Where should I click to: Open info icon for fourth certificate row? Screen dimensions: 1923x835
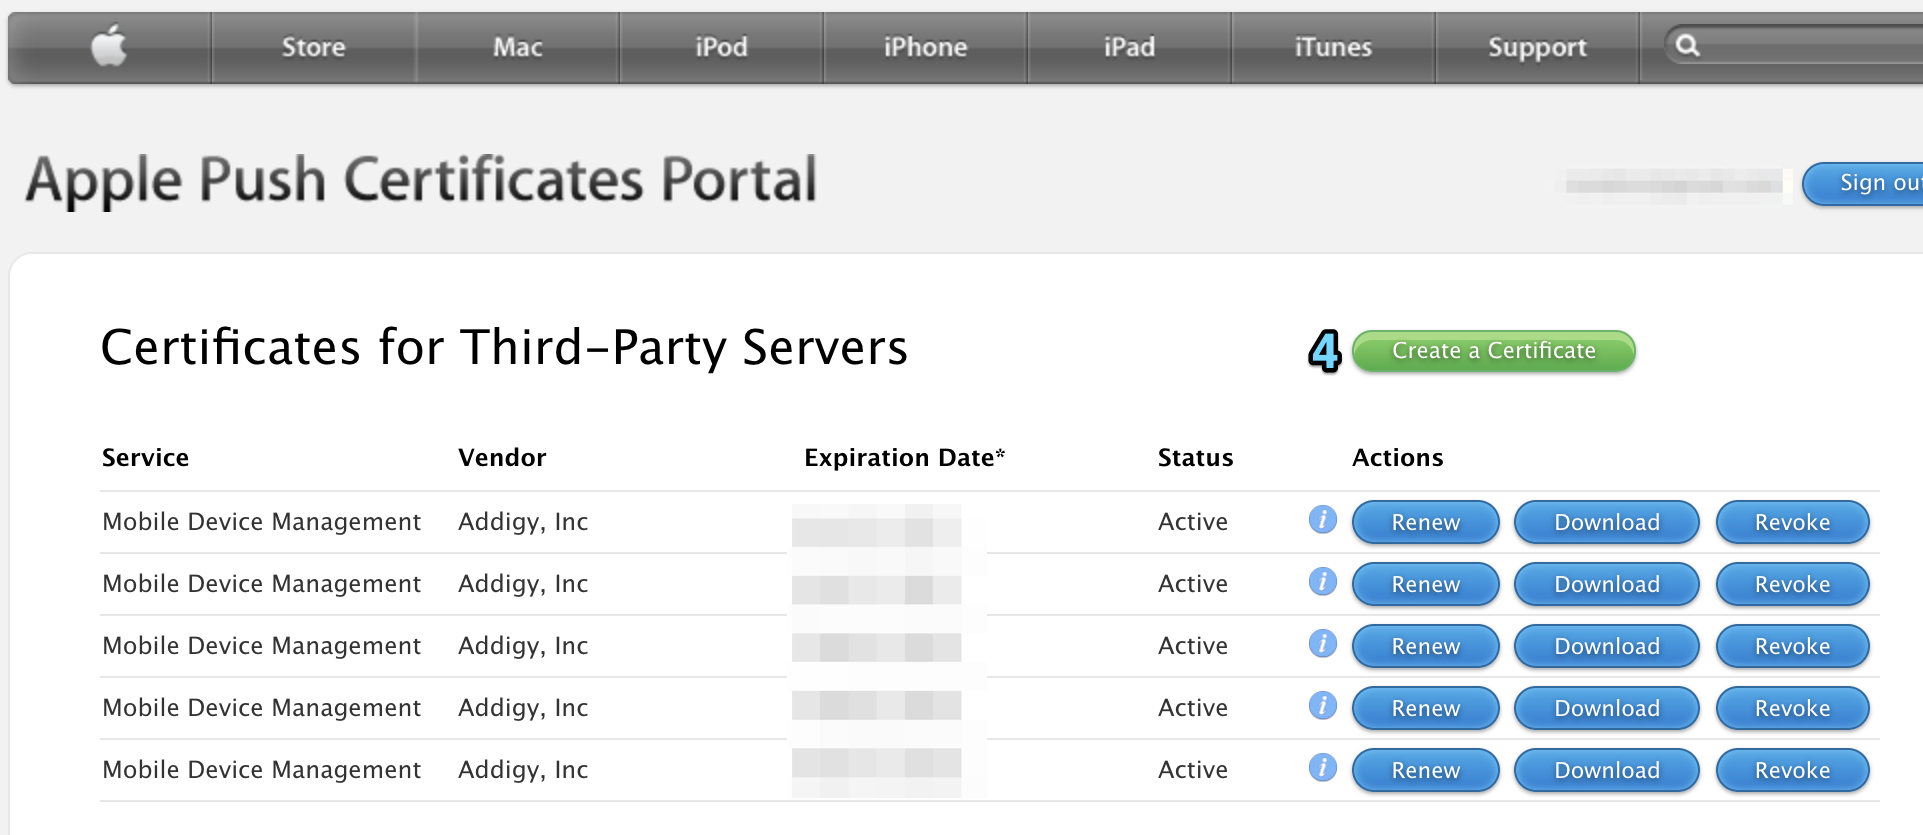point(1322,706)
